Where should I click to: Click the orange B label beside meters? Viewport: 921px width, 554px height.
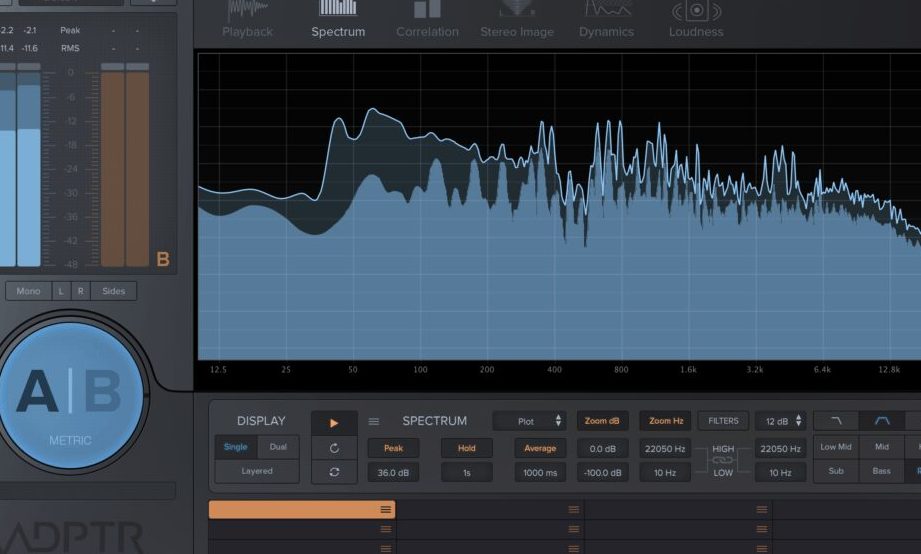(x=163, y=259)
